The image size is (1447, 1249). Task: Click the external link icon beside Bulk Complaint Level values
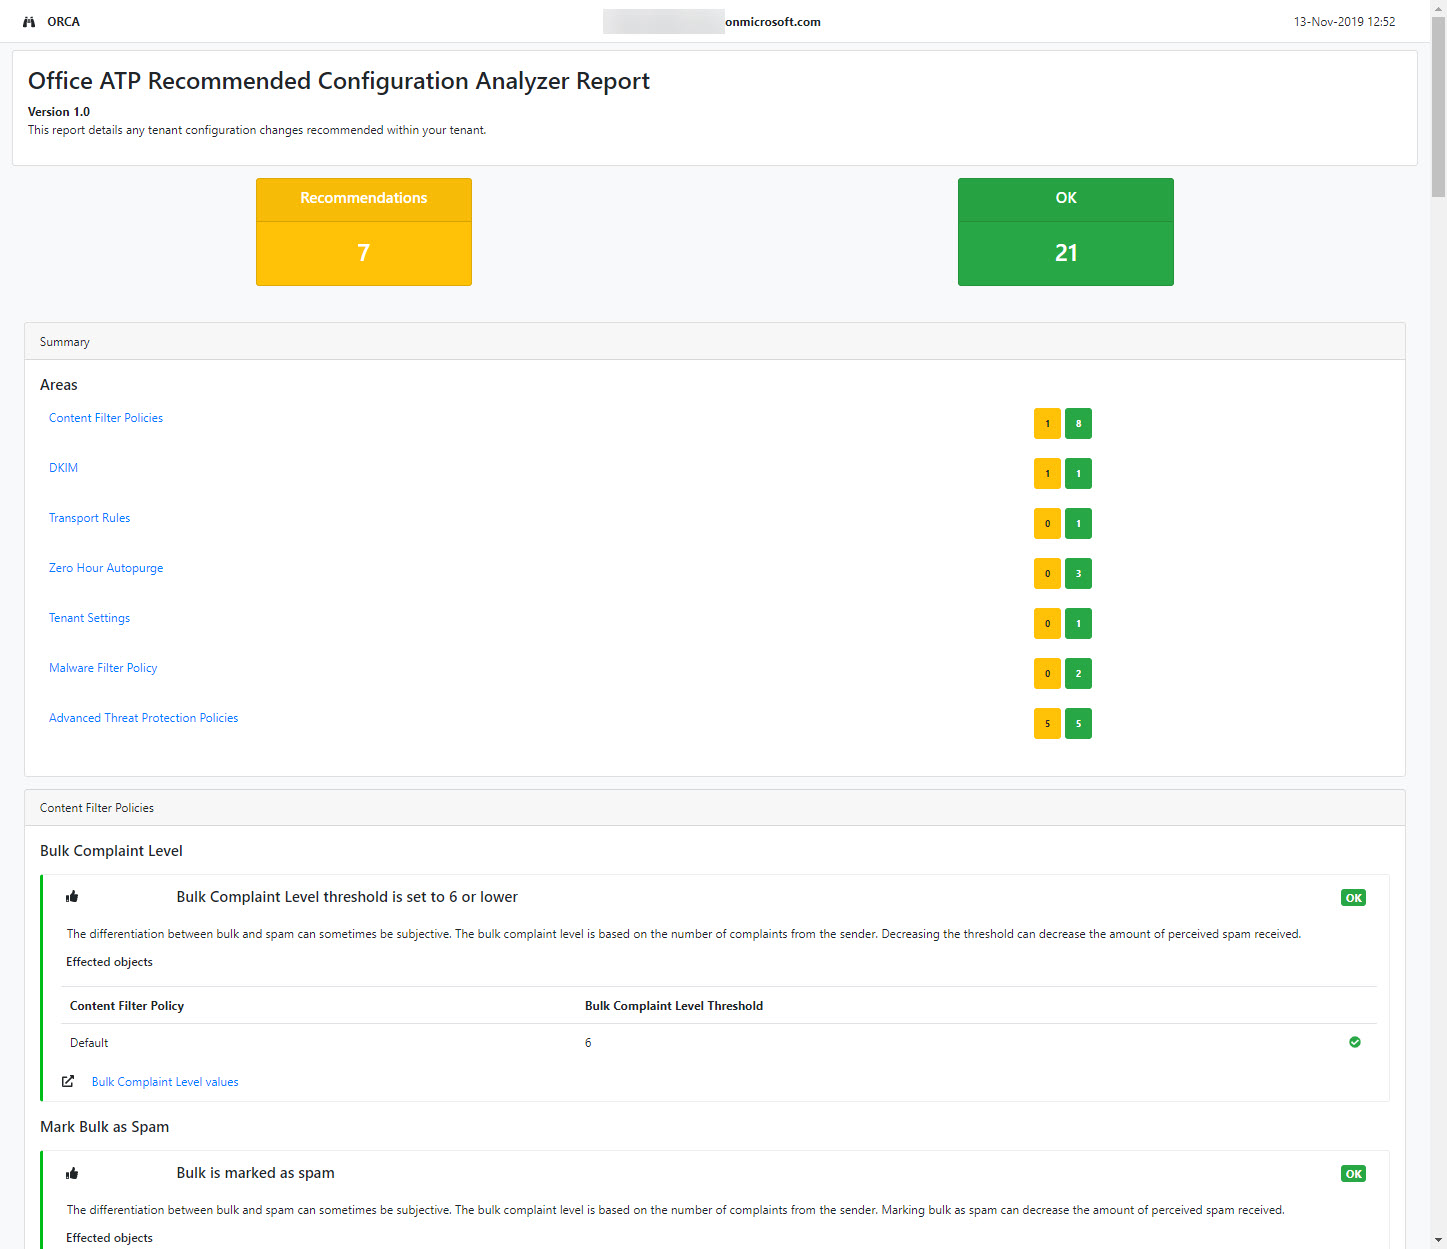[x=68, y=1081]
